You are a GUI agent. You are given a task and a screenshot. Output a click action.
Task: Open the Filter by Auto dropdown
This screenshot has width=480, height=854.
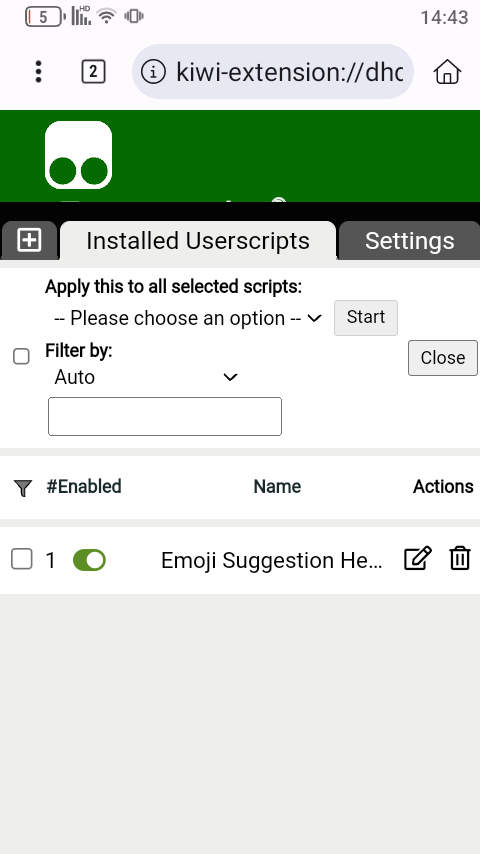click(x=145, y=377)
